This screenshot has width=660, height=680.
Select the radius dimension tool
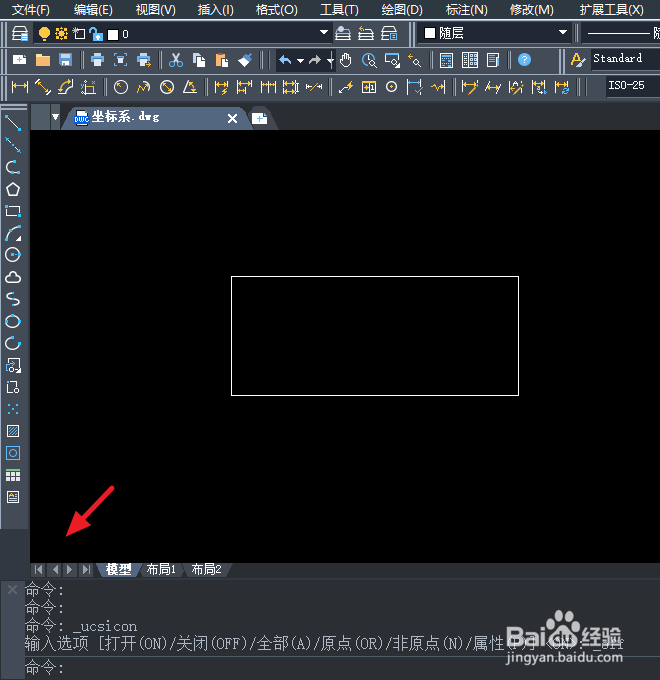click(121, 87)
